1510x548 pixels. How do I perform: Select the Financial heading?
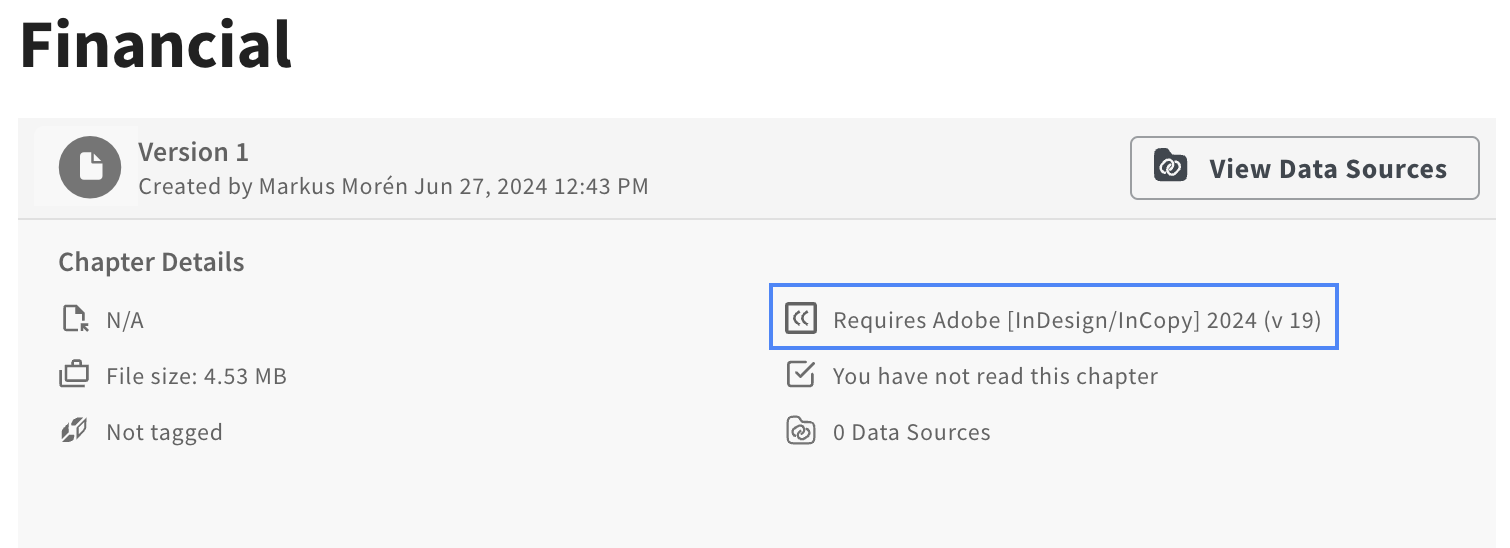pyautogui.click(x=156, y=44)
